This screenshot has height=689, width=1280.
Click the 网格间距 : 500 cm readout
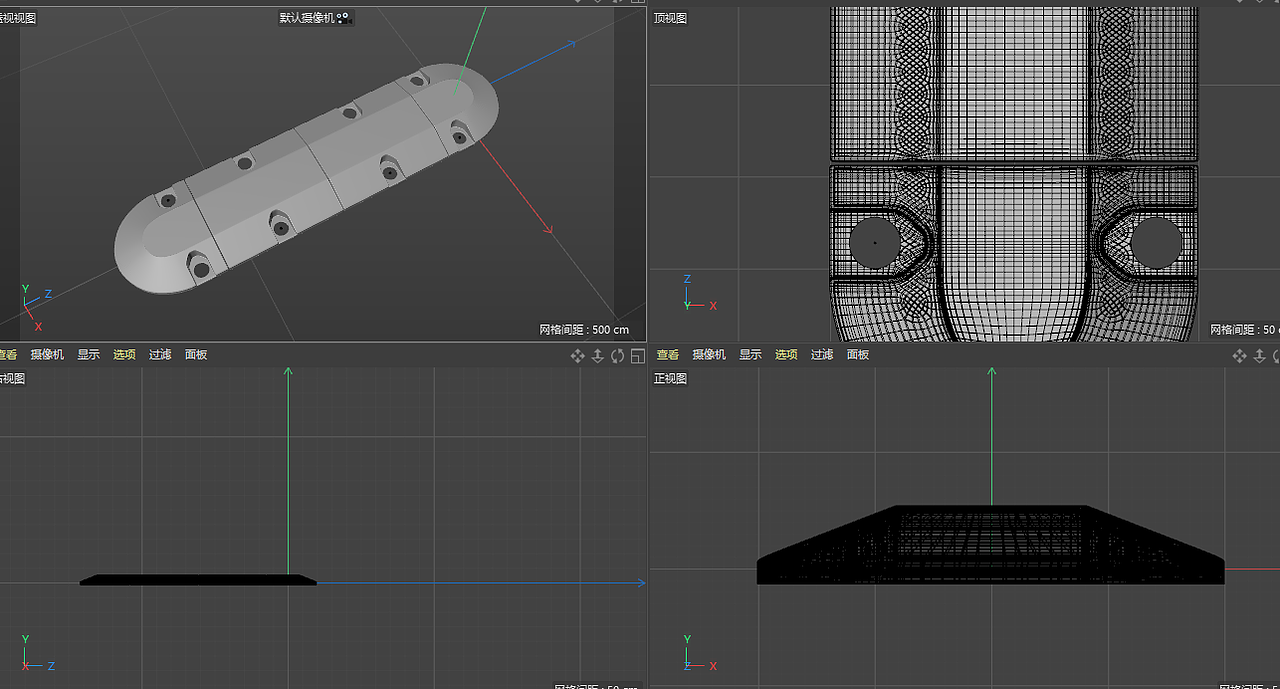point(584,330)
